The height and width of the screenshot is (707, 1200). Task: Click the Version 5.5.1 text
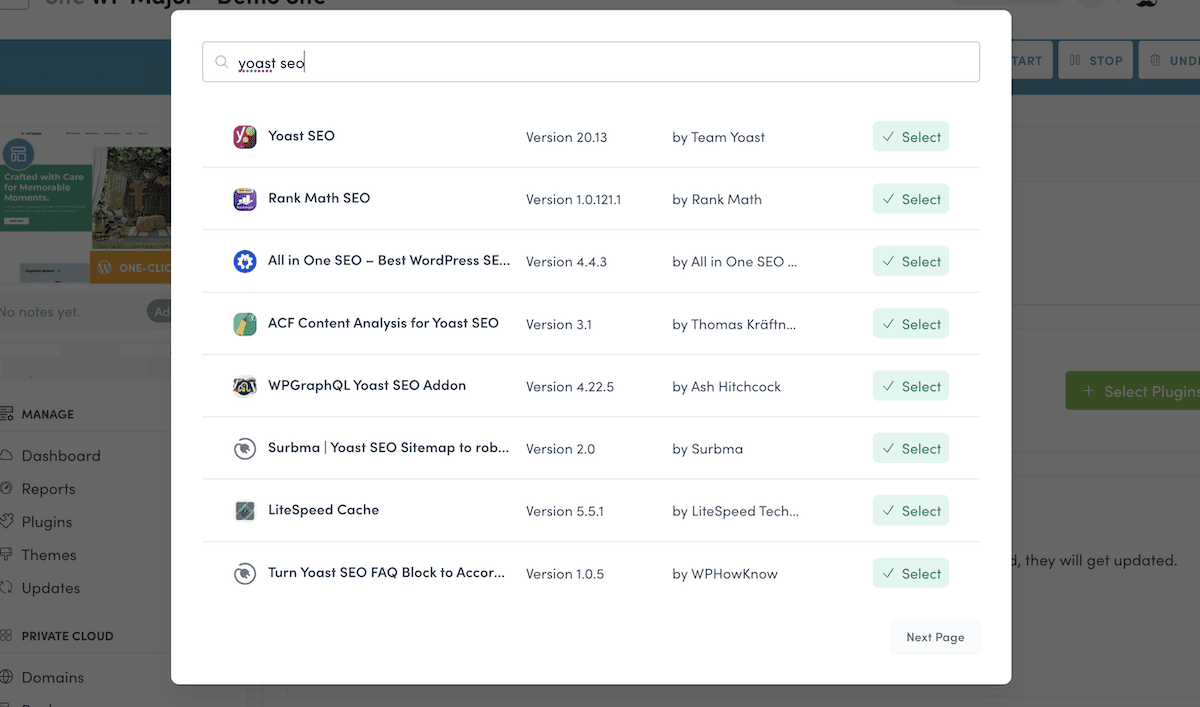[565, 511]
